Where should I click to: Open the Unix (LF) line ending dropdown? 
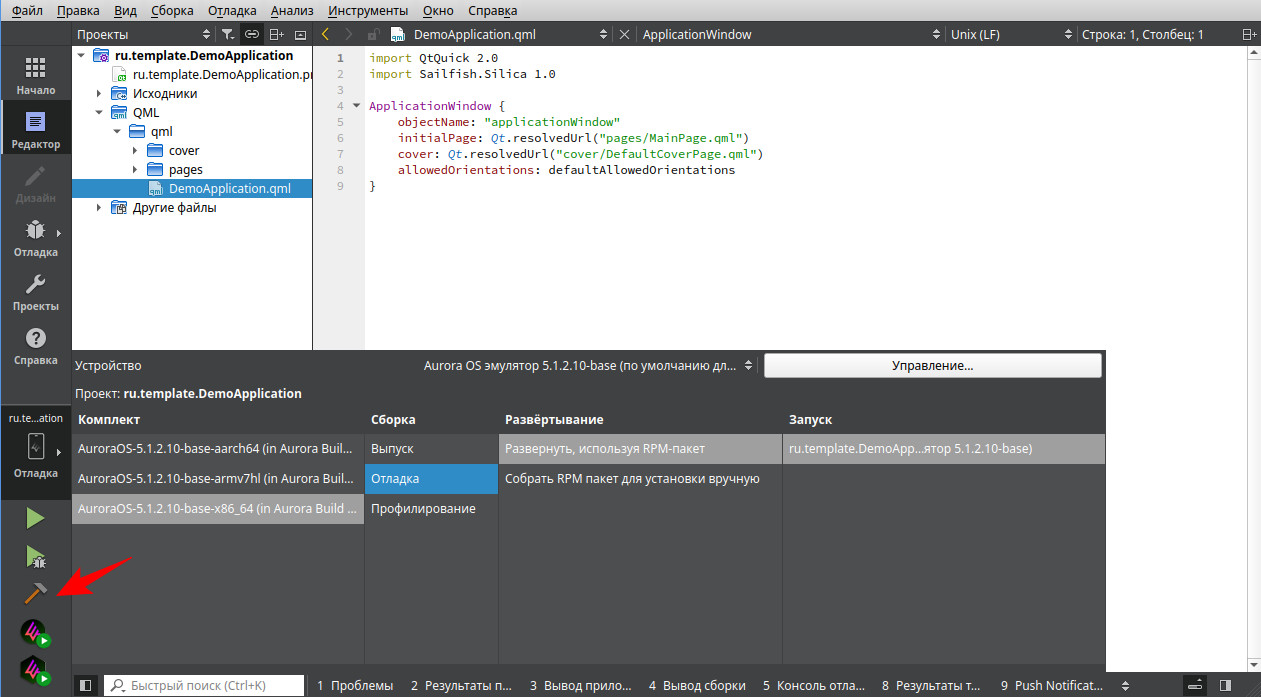coord(1008,34)
